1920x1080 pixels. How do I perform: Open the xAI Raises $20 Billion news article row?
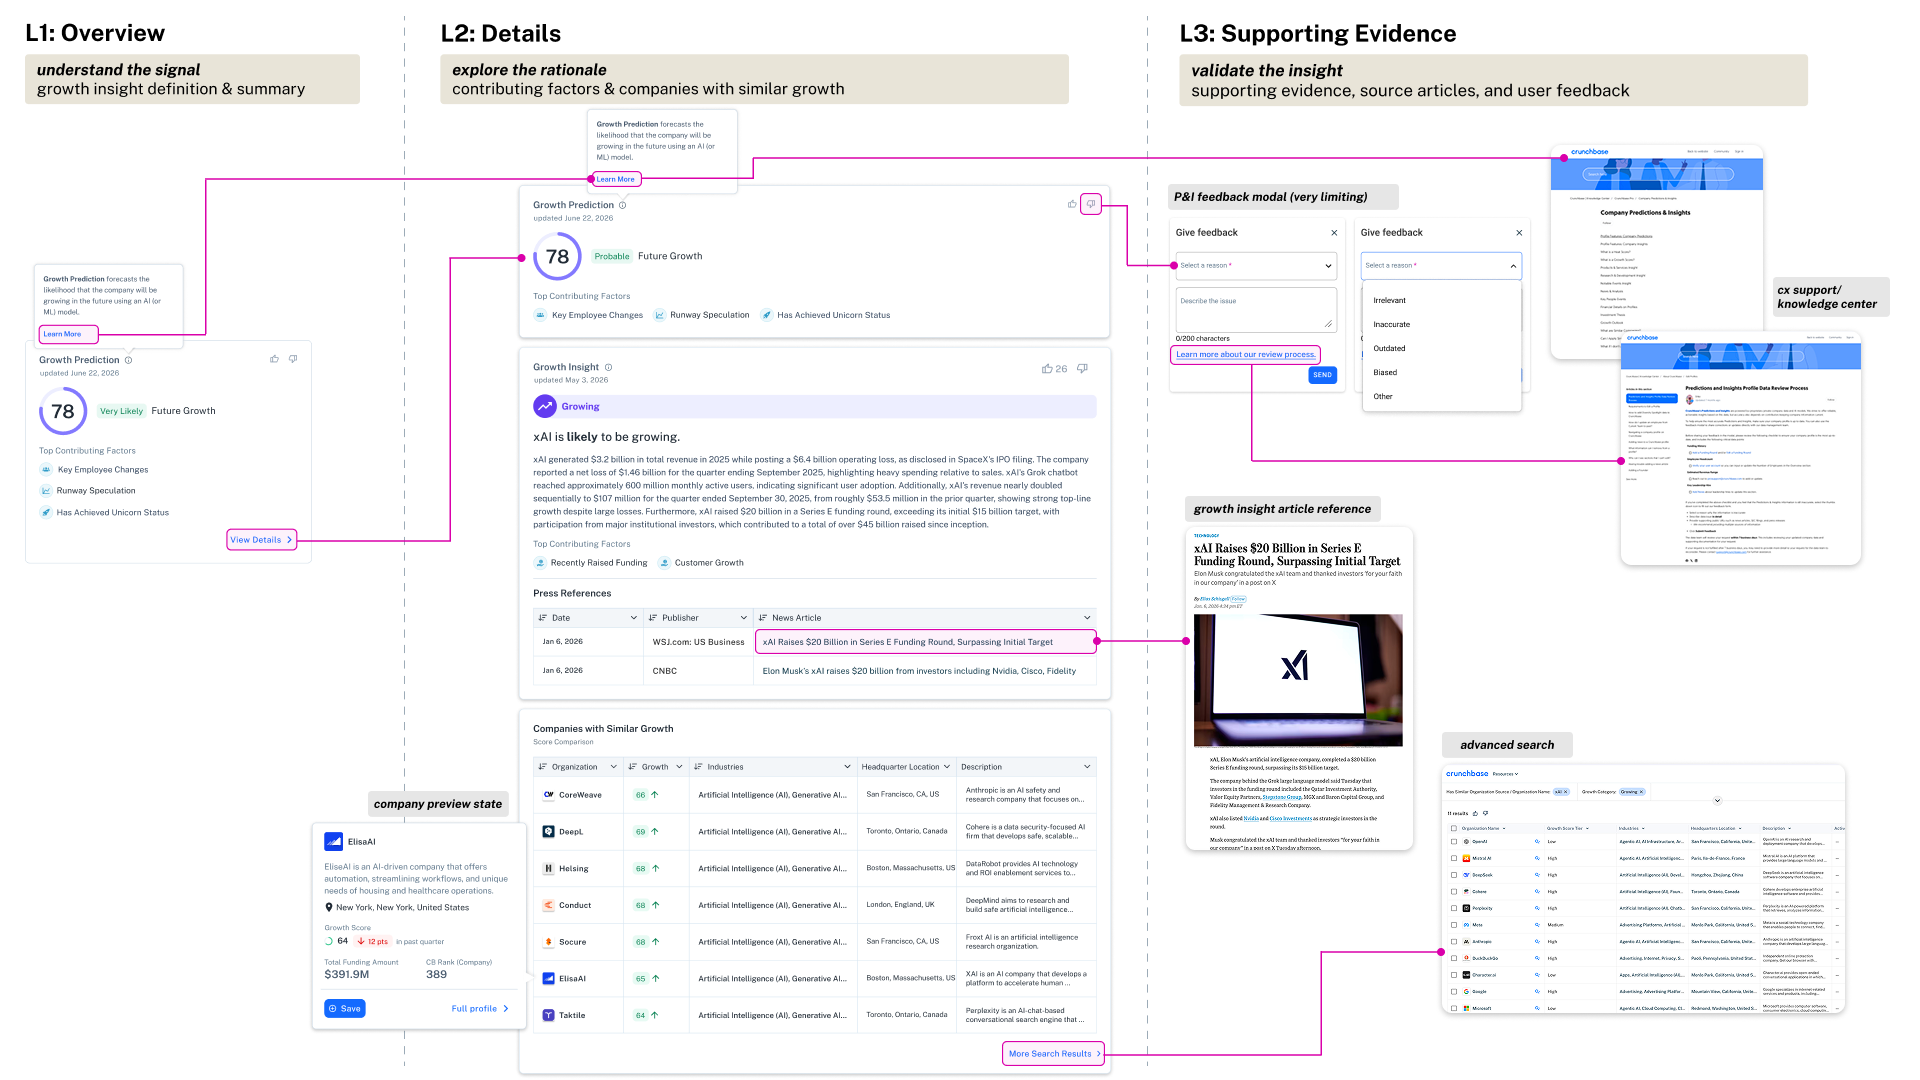tap(925, 642)
